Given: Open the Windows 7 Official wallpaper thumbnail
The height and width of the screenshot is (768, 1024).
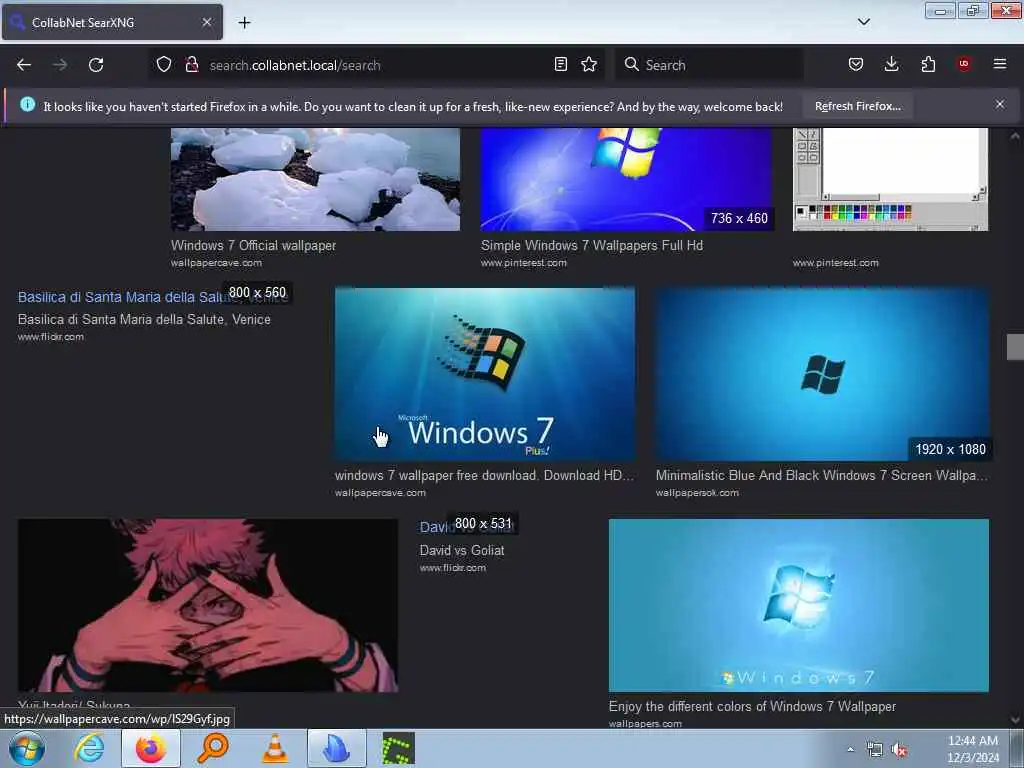Looking at the screenshot, I should click(315, 179).
